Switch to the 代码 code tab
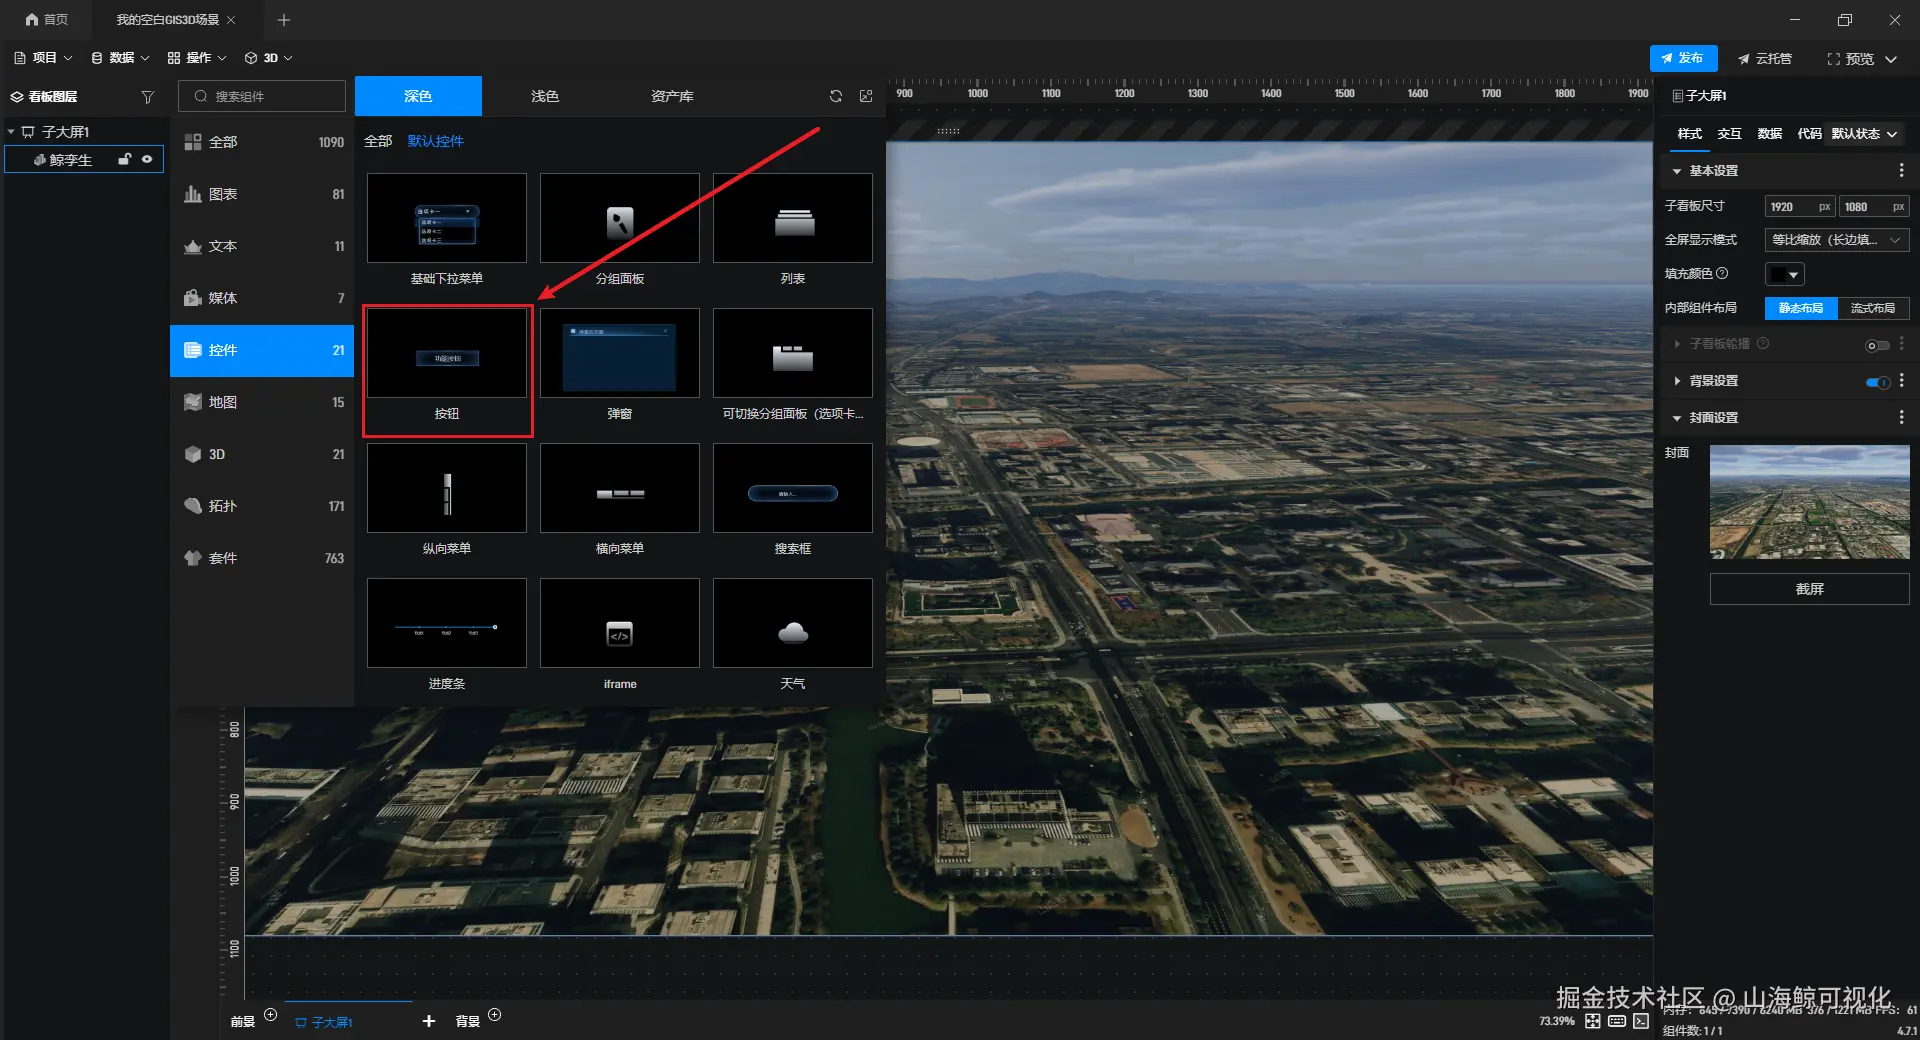 click(x=1809, y=134)
